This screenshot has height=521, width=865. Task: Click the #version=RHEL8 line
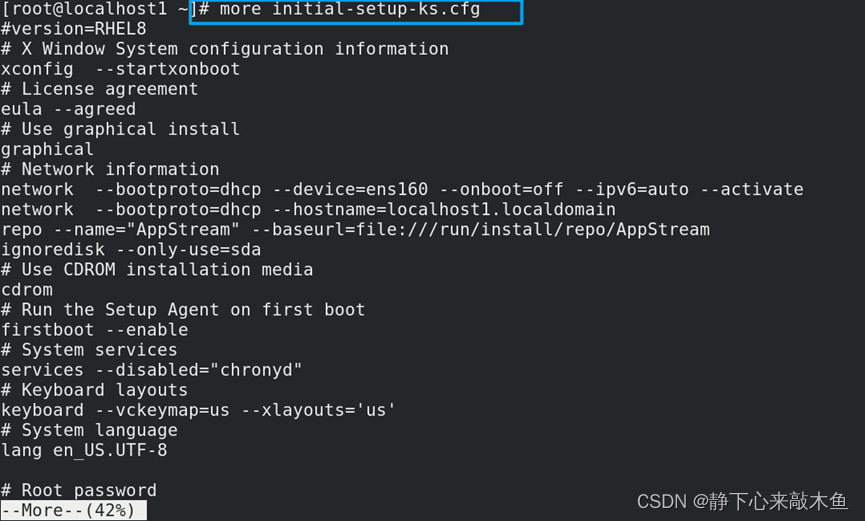point(73,29)
